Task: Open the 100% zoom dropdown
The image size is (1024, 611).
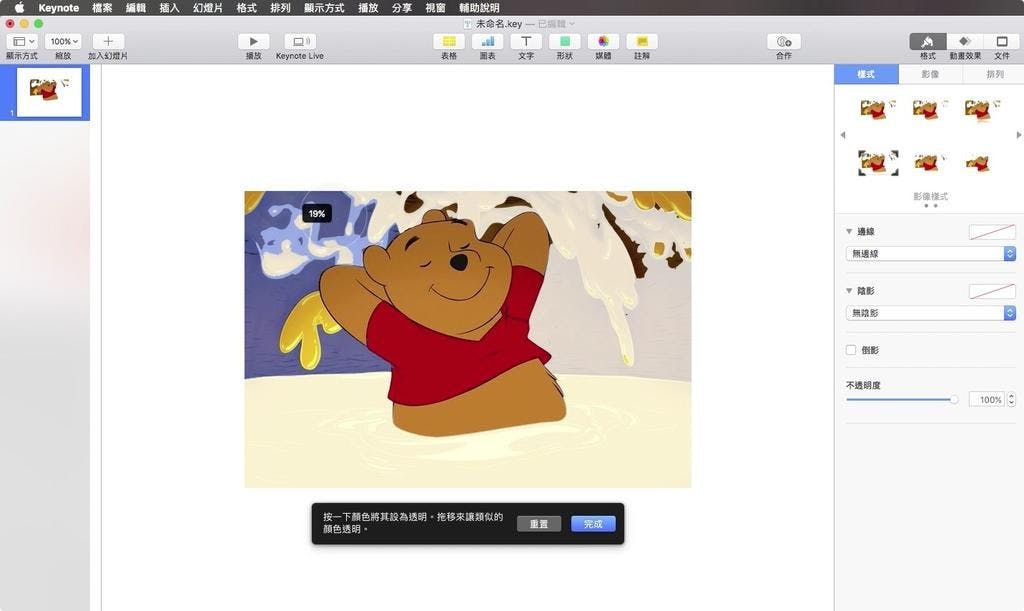Action: tap(63, 41)
